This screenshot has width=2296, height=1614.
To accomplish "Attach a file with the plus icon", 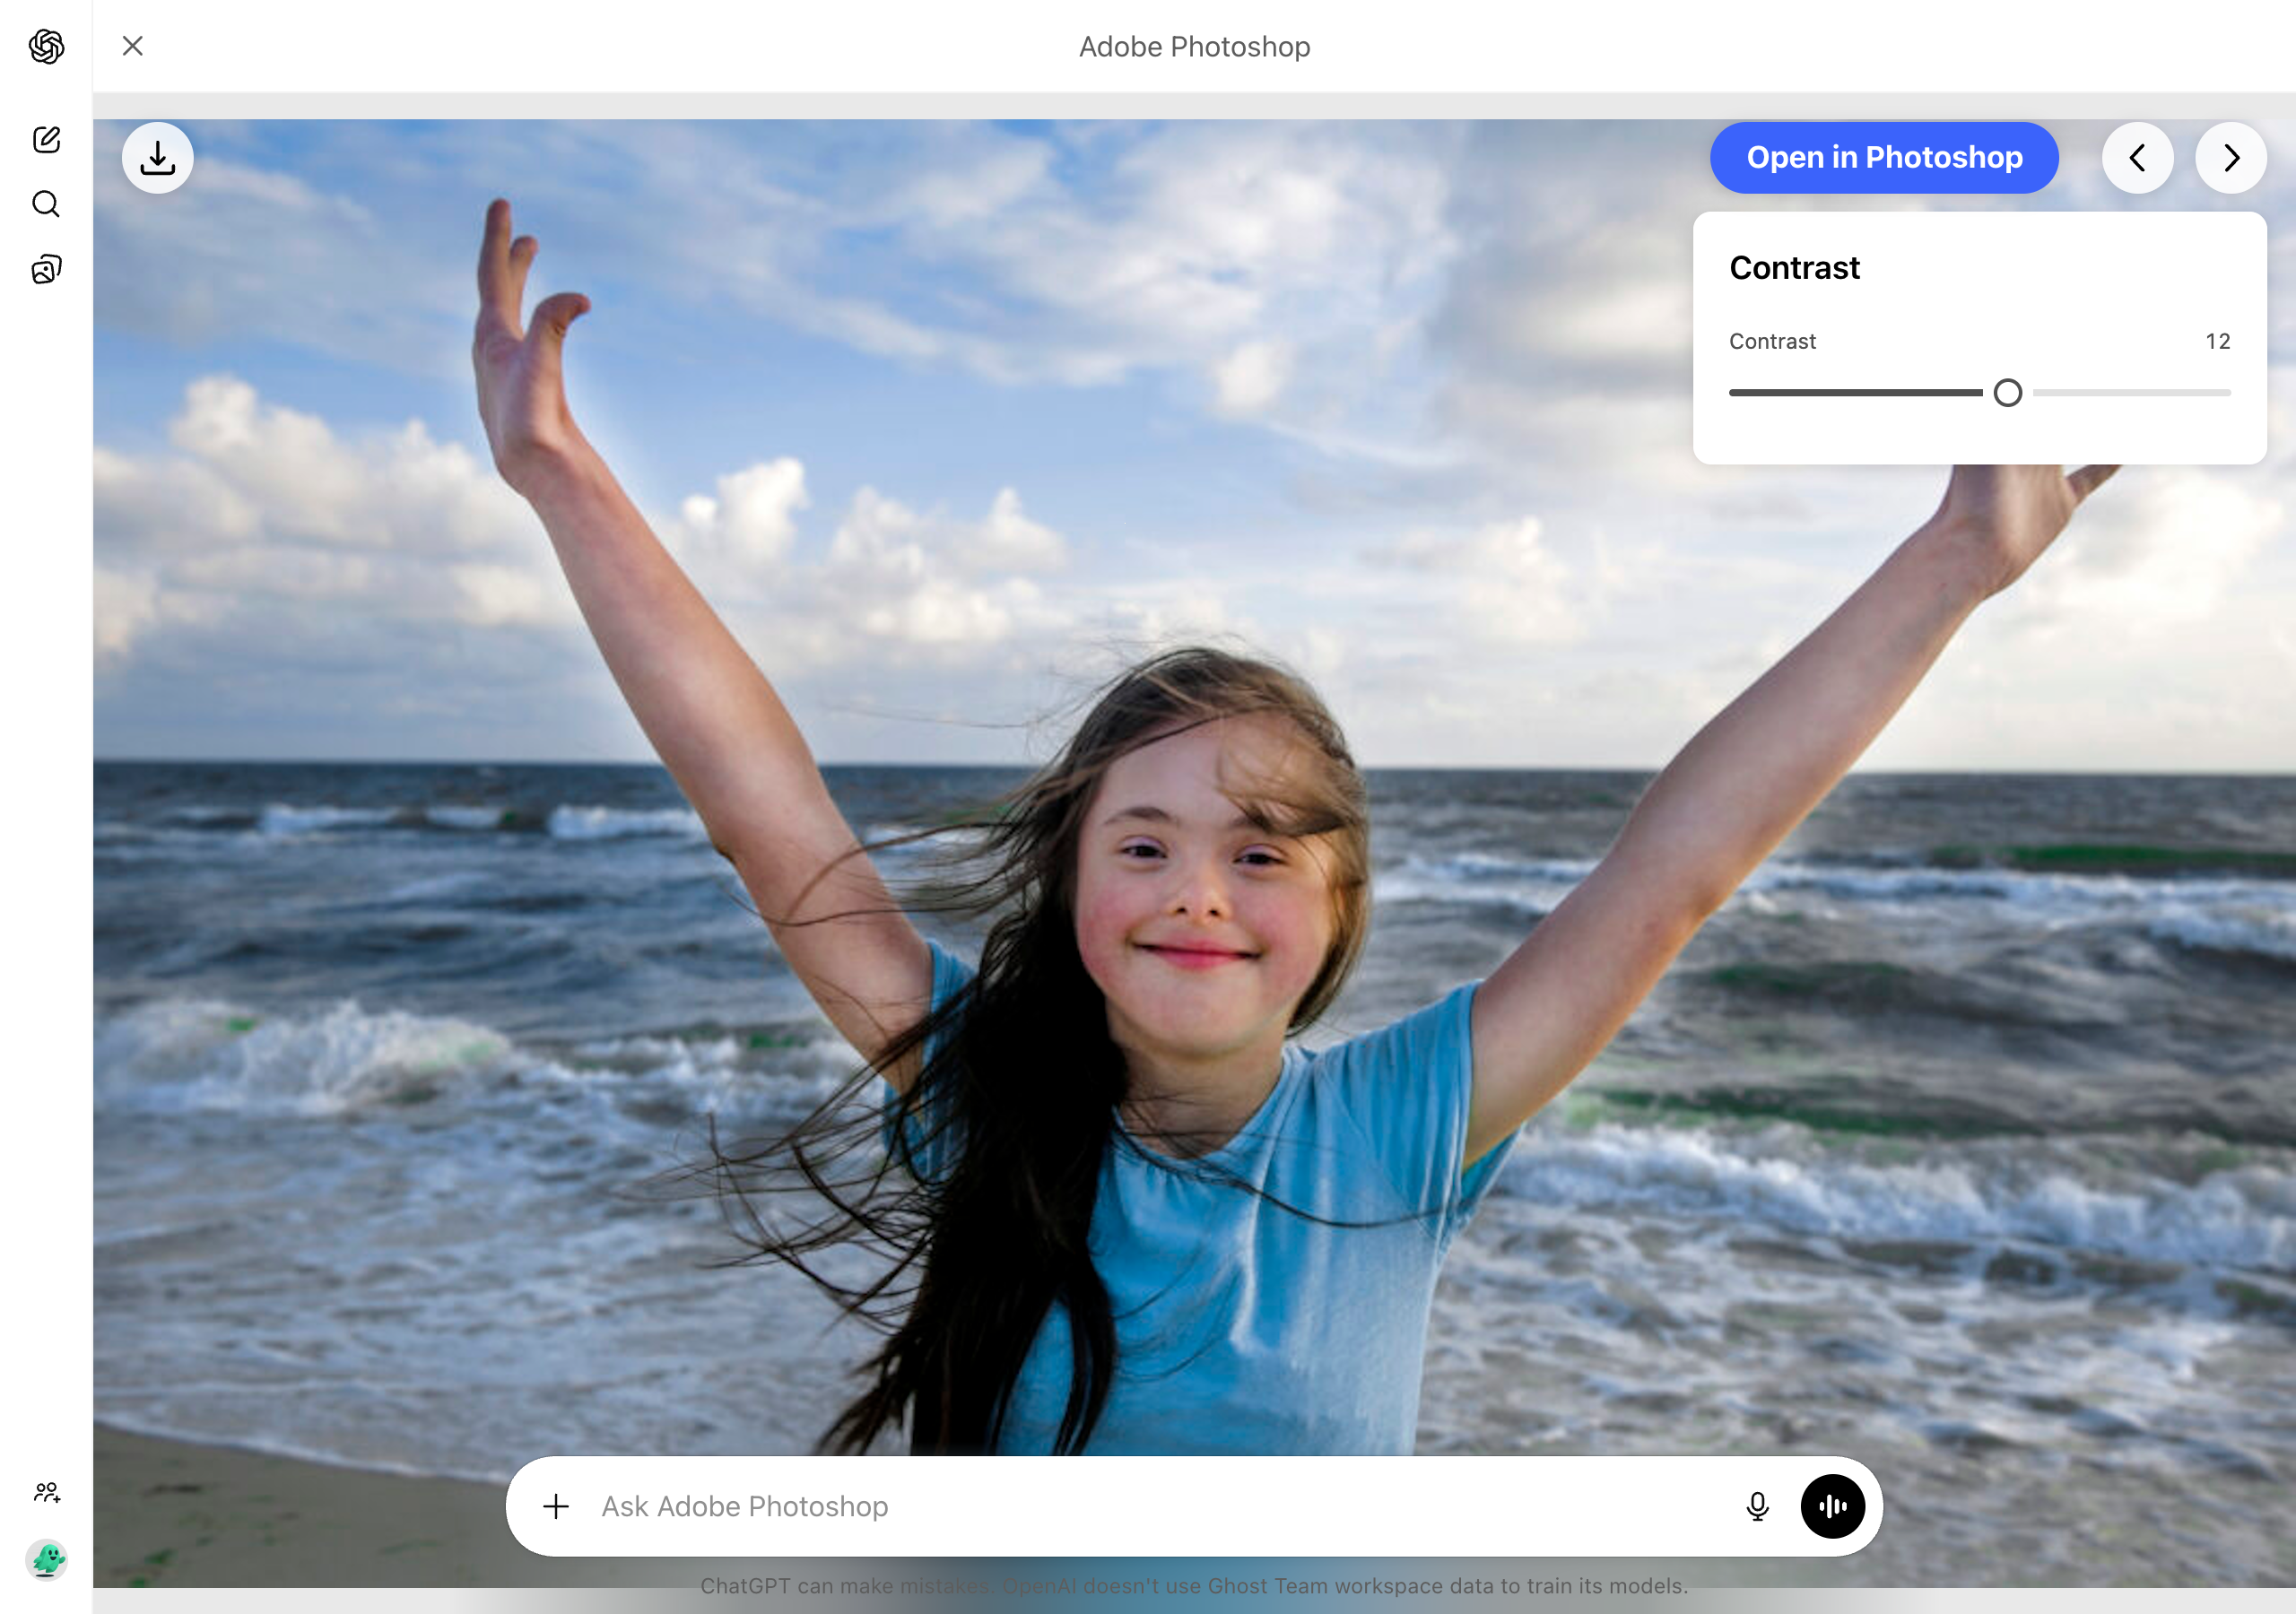I will [556, 1506].
